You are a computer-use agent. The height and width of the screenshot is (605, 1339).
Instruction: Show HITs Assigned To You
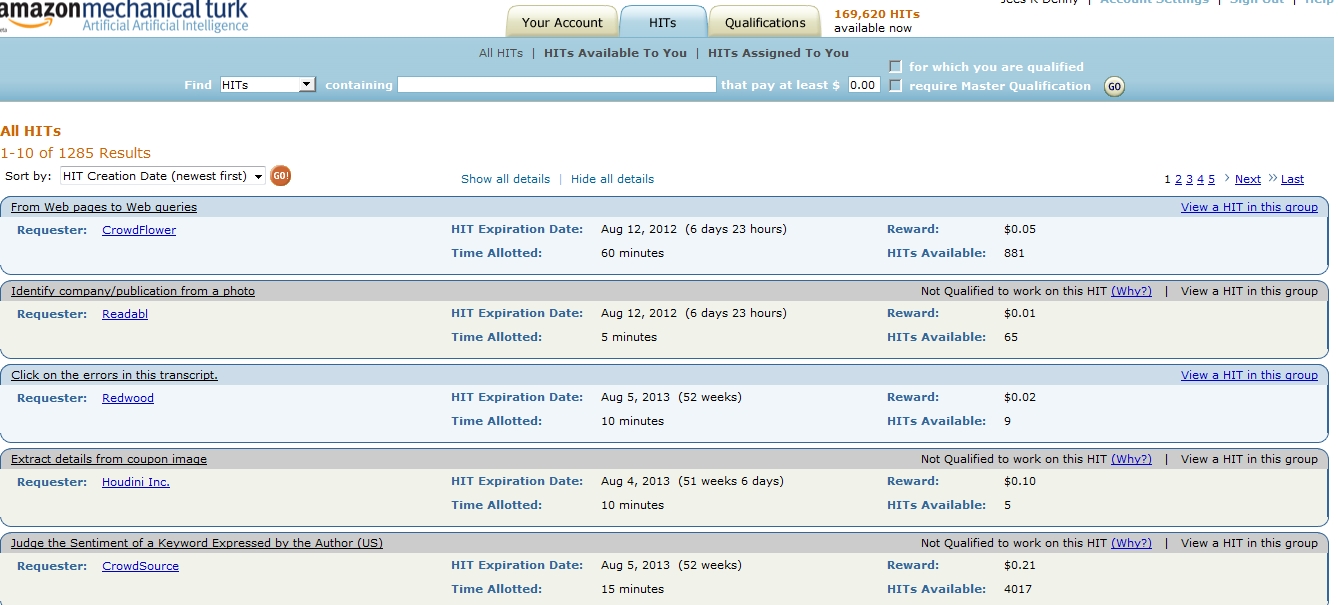pyautogui.click(x=778, y=53)
